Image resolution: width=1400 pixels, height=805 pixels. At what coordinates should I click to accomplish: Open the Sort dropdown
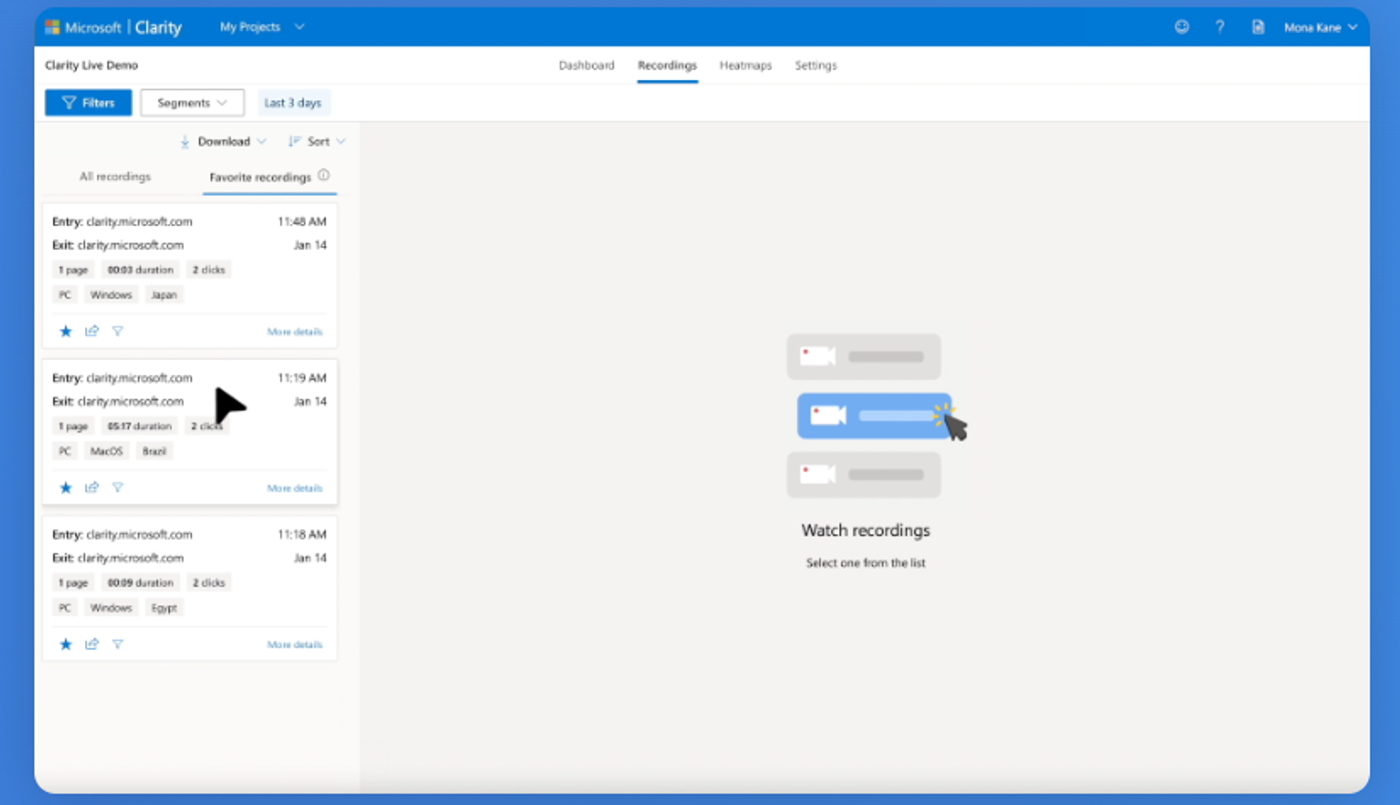[316, 142]
